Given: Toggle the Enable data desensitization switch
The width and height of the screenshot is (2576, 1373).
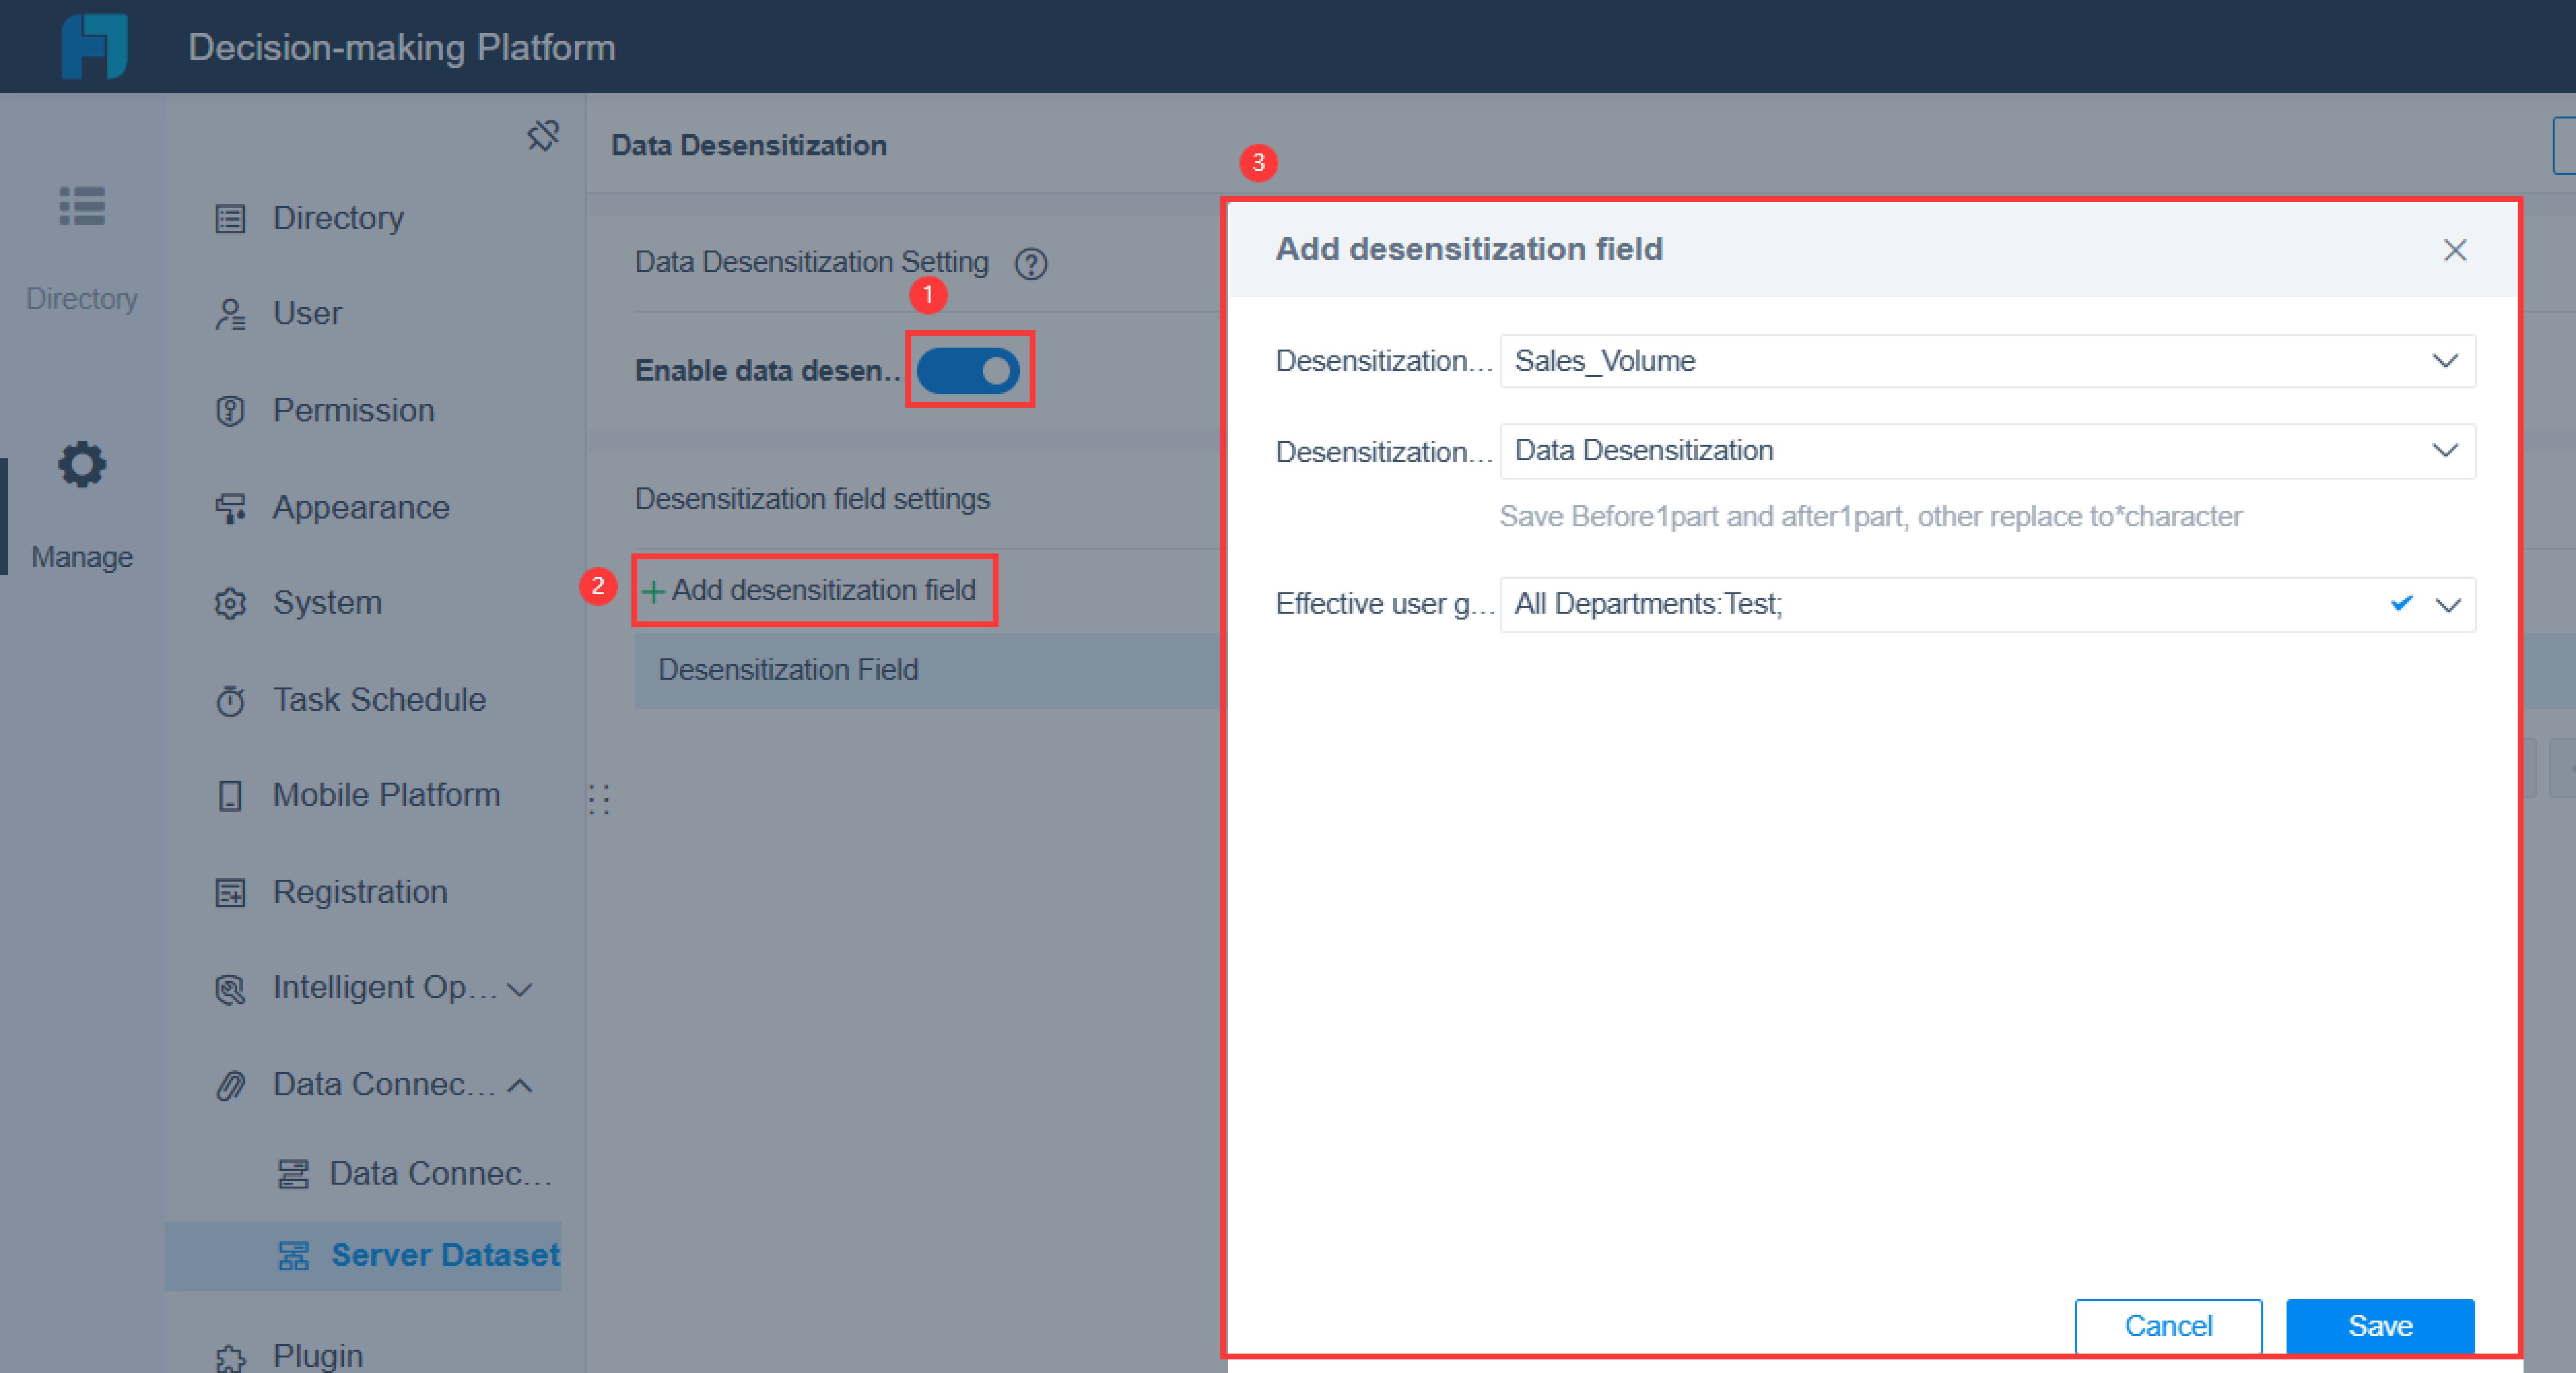Looking at the screenshot, I should [968, 371].
